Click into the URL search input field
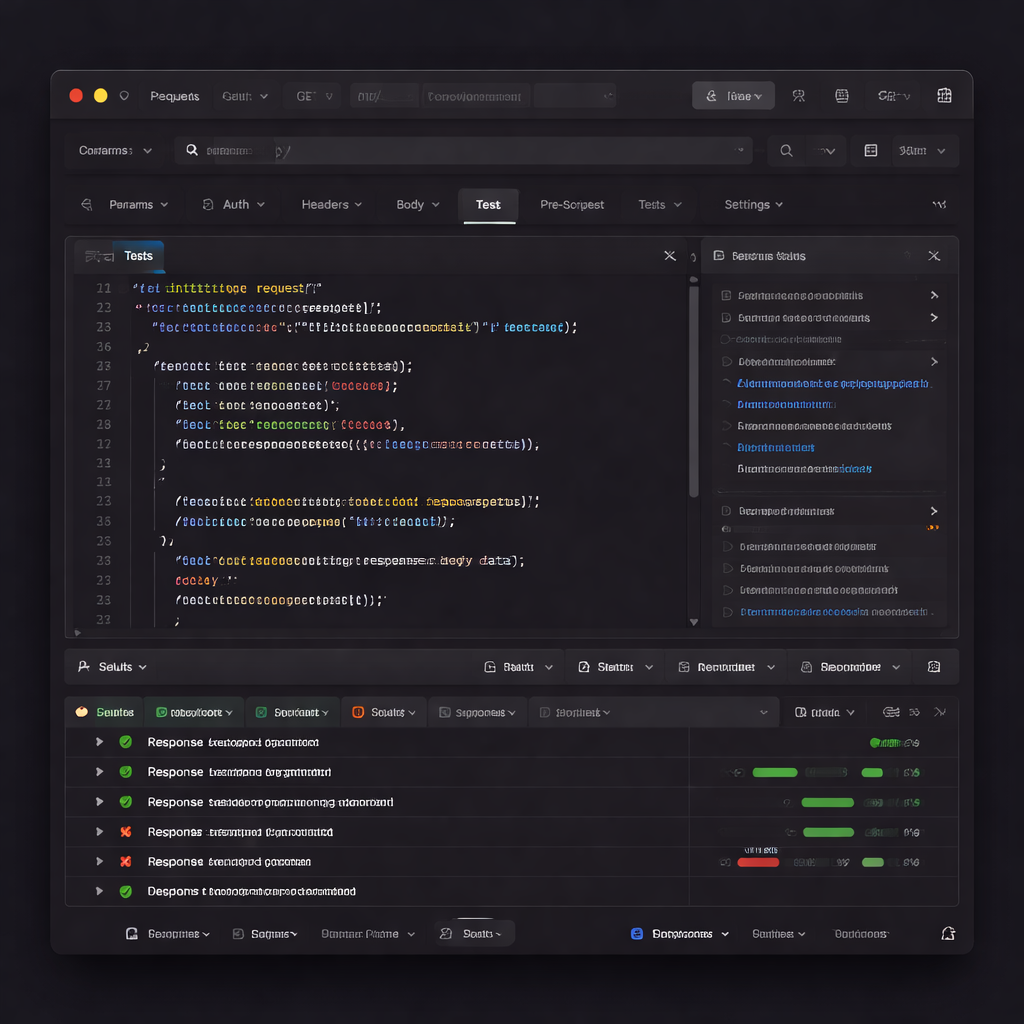This screenshot has width=1024, height=1024. click(460, 151)
